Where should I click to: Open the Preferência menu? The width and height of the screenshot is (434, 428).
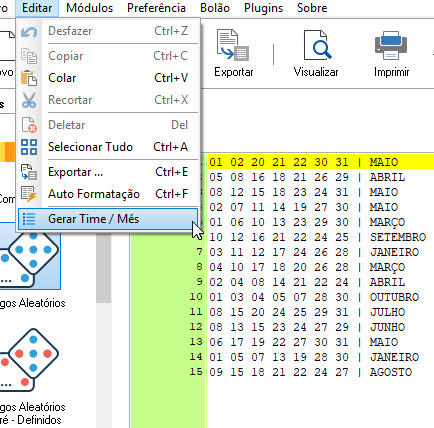point(156,8)
